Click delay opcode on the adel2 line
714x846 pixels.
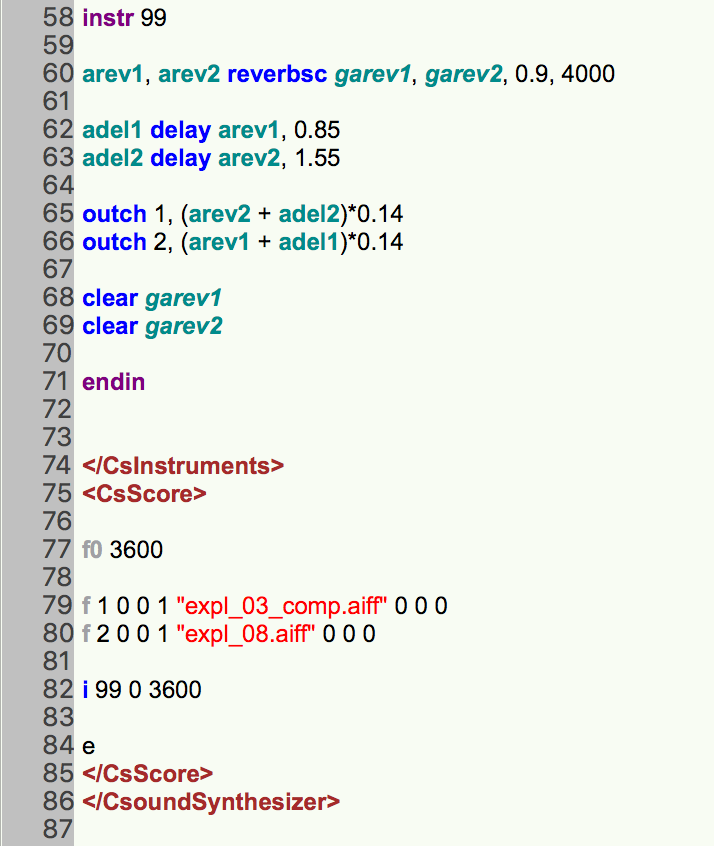tap(181, 158)
